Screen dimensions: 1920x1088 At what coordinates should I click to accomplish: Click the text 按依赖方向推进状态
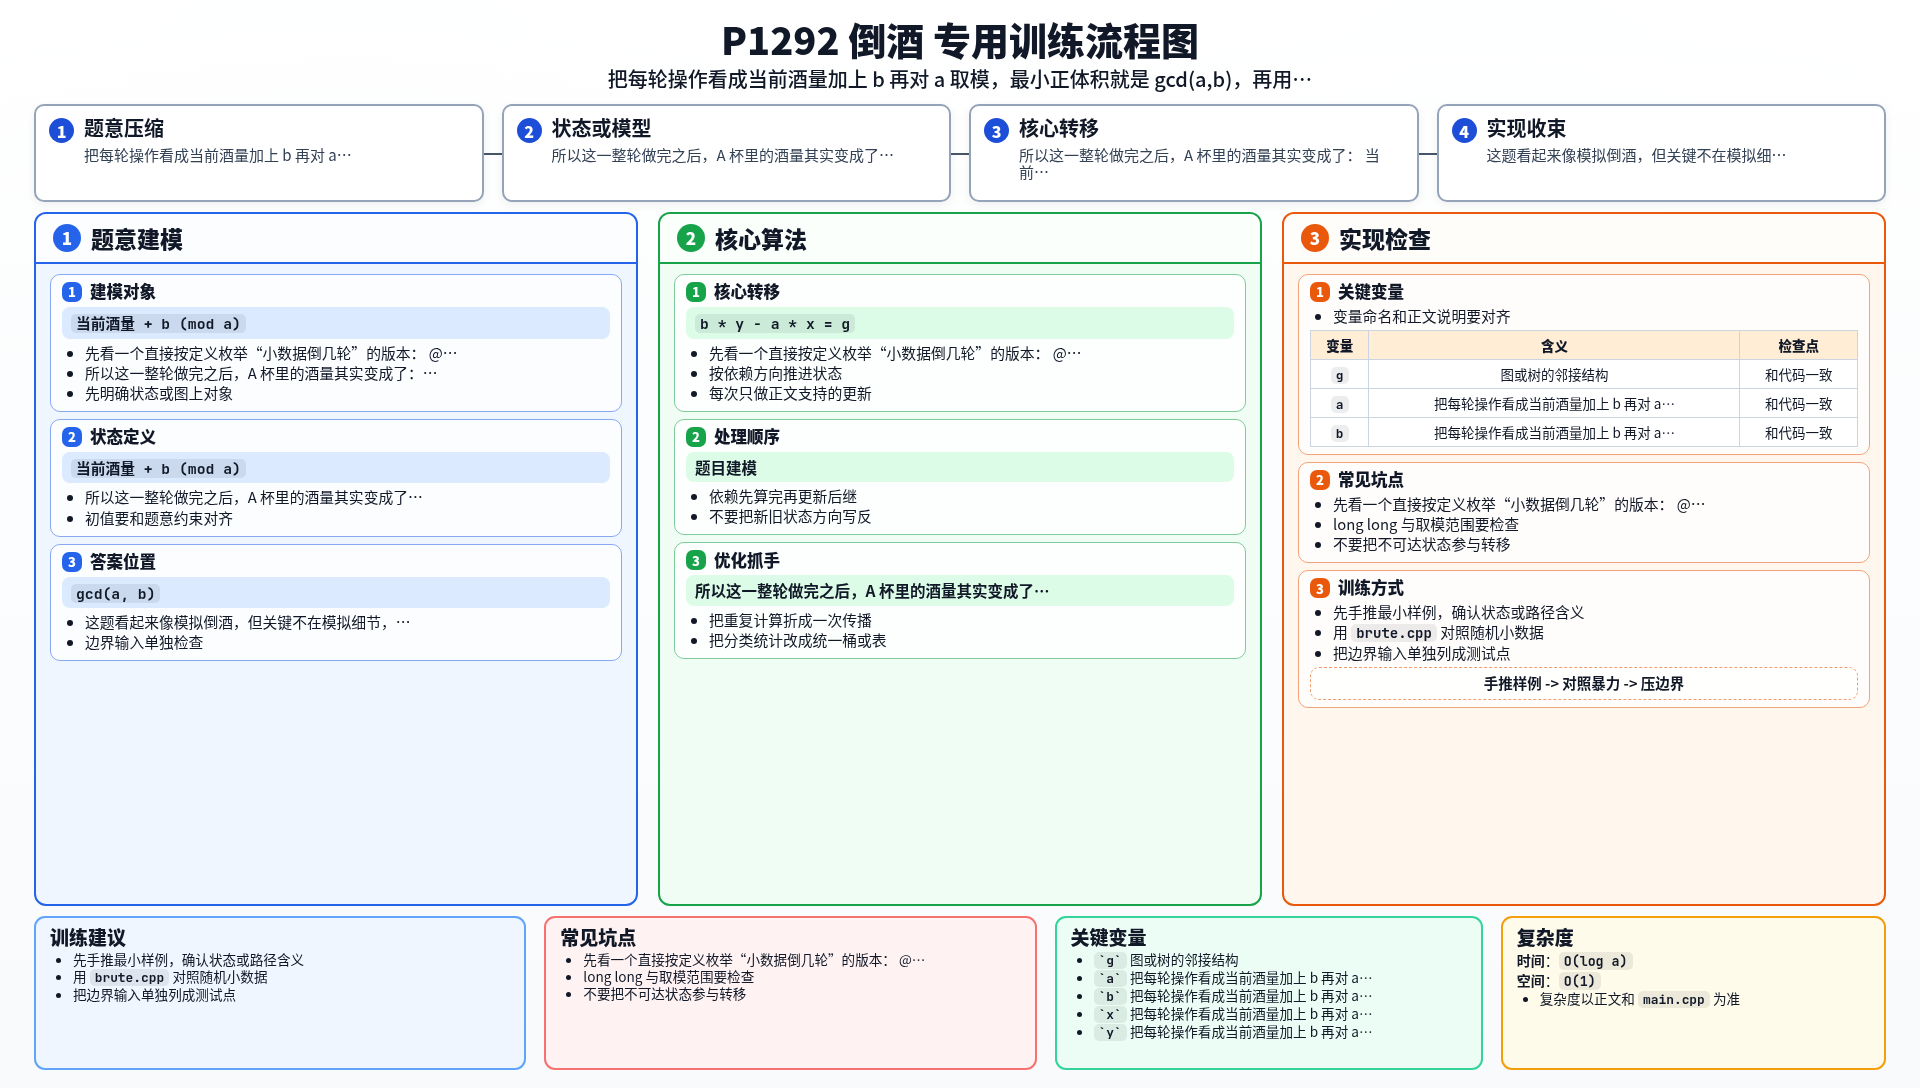tap(776, 374)
